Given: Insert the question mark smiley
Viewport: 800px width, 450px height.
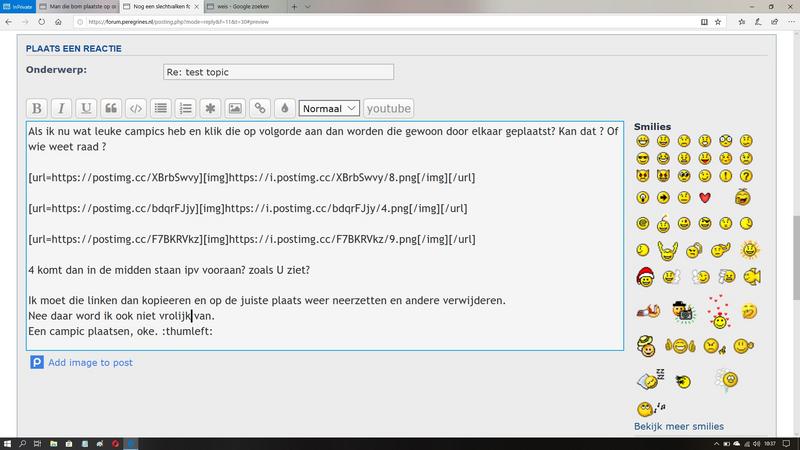Looking at the screenshot, I should [x=746, y=176].
